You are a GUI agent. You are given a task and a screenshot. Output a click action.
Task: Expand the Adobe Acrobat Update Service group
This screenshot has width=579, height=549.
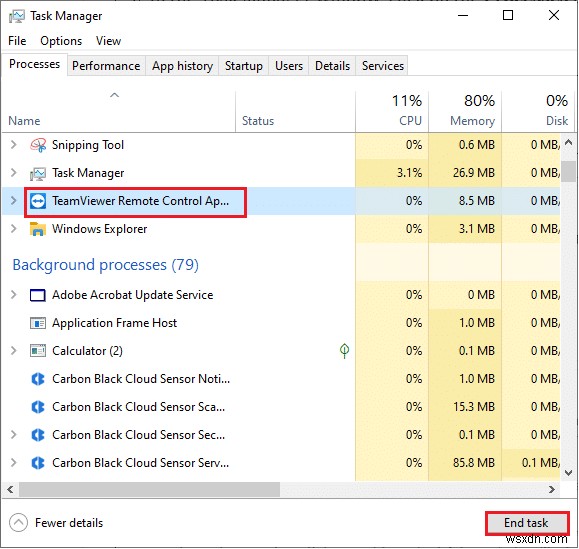pyautogui.click(x=14, y=295)
